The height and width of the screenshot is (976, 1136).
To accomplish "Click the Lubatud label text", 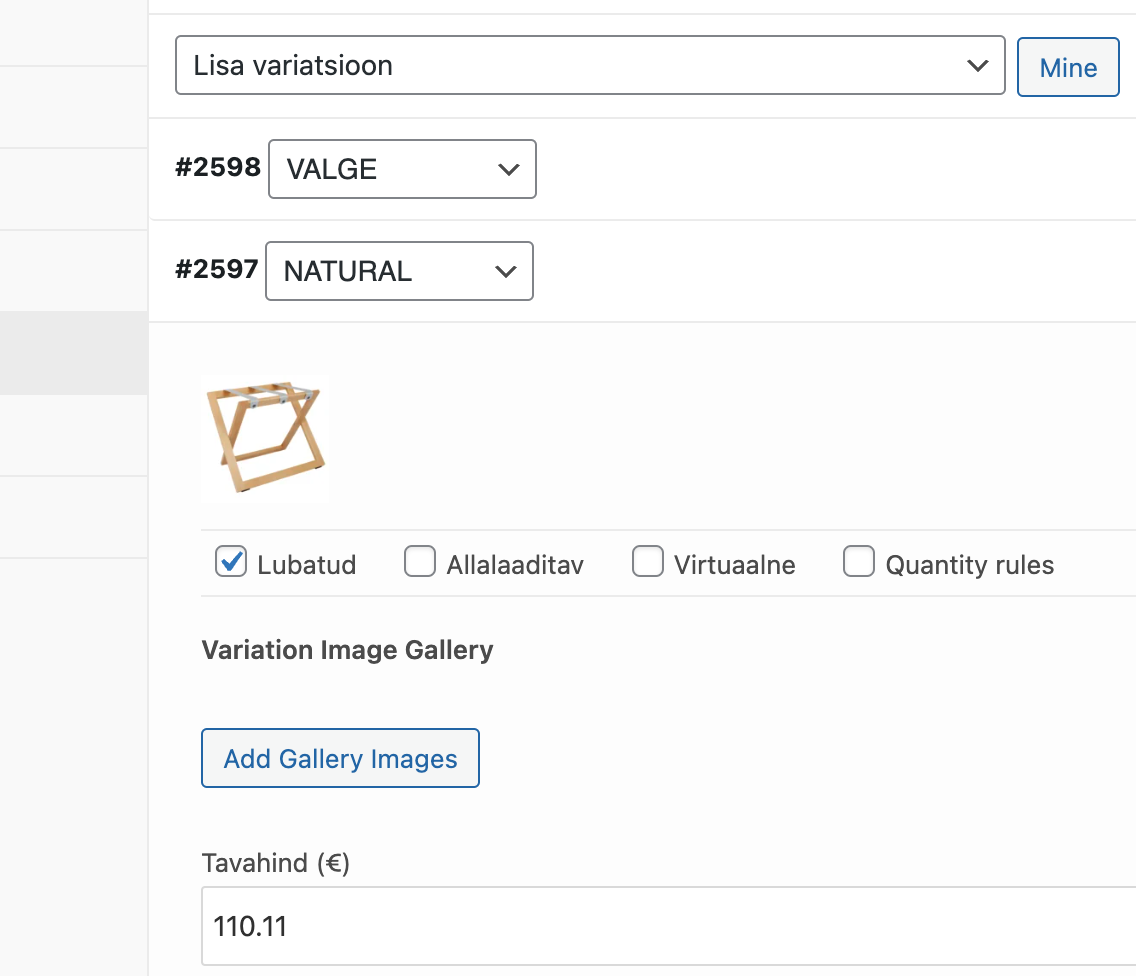I will click(x=306, y=565).
